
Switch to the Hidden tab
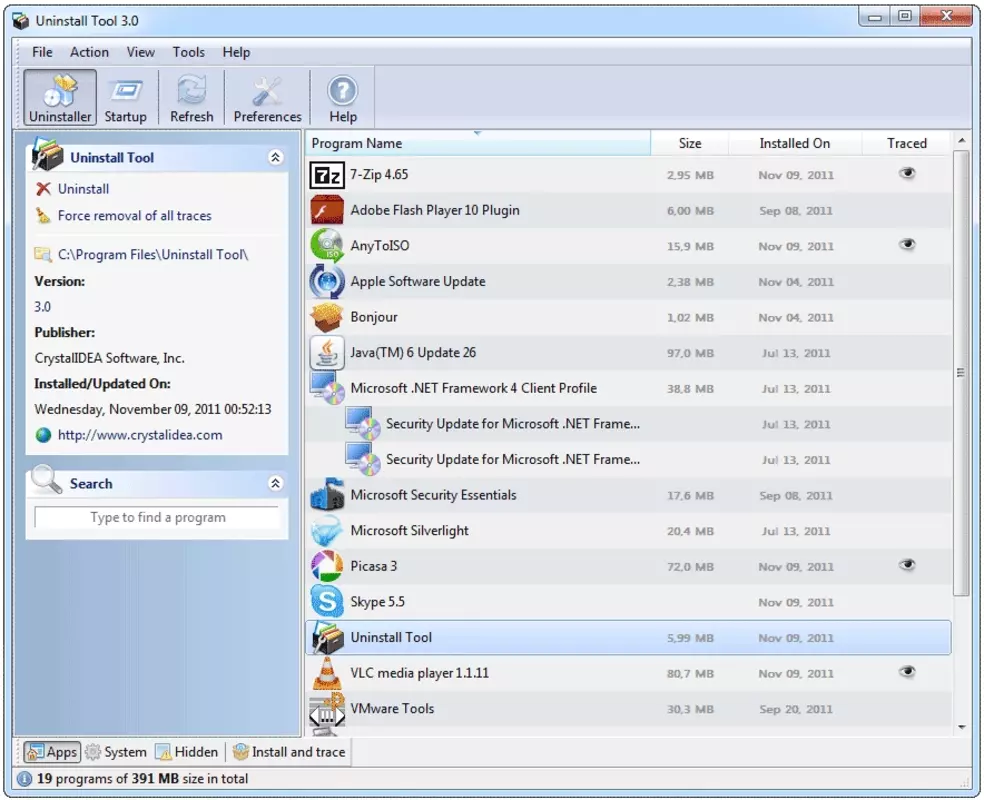[187, 752]
